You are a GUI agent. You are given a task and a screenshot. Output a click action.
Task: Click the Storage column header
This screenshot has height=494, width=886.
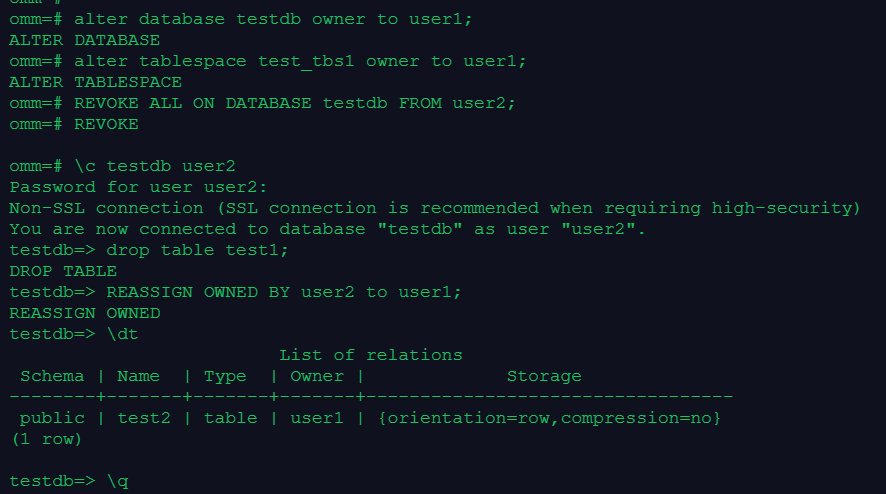pos(544,376)
